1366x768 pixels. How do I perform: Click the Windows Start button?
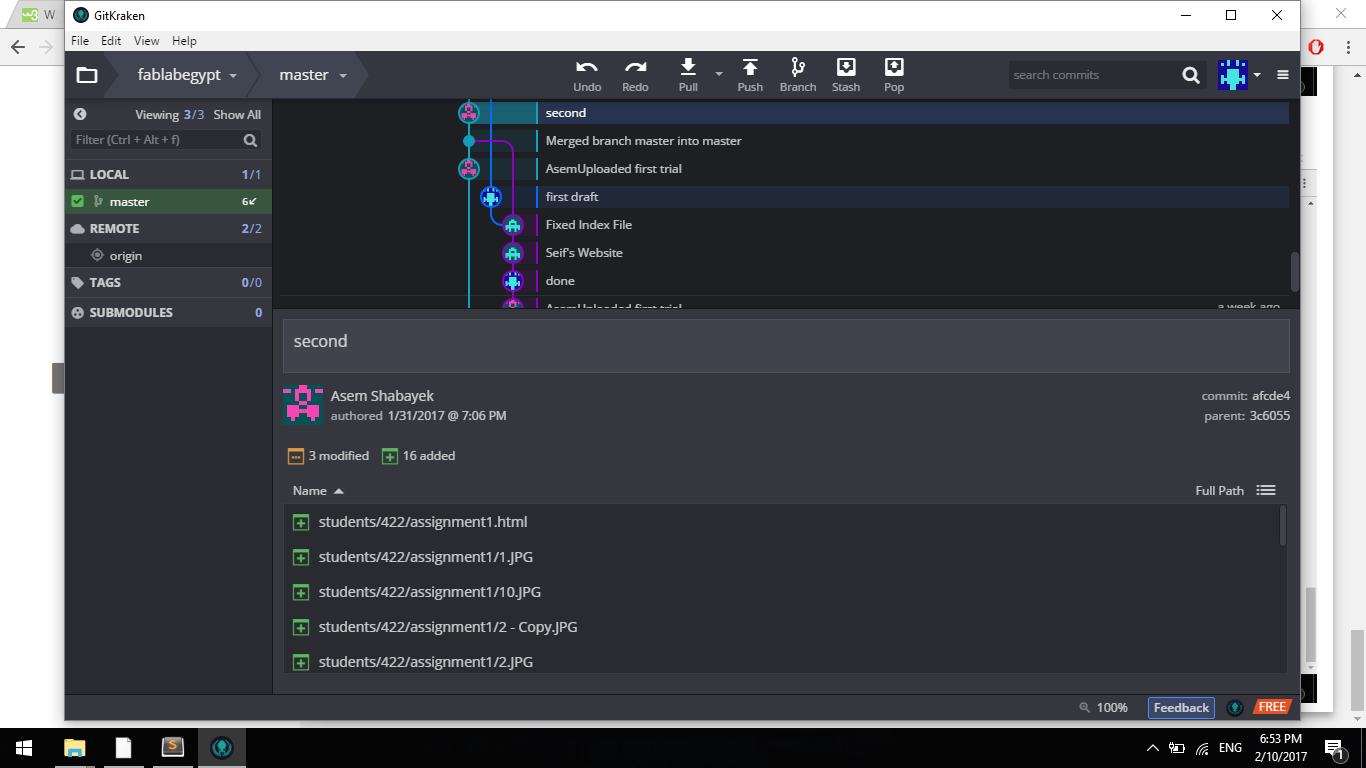point(24,747)
